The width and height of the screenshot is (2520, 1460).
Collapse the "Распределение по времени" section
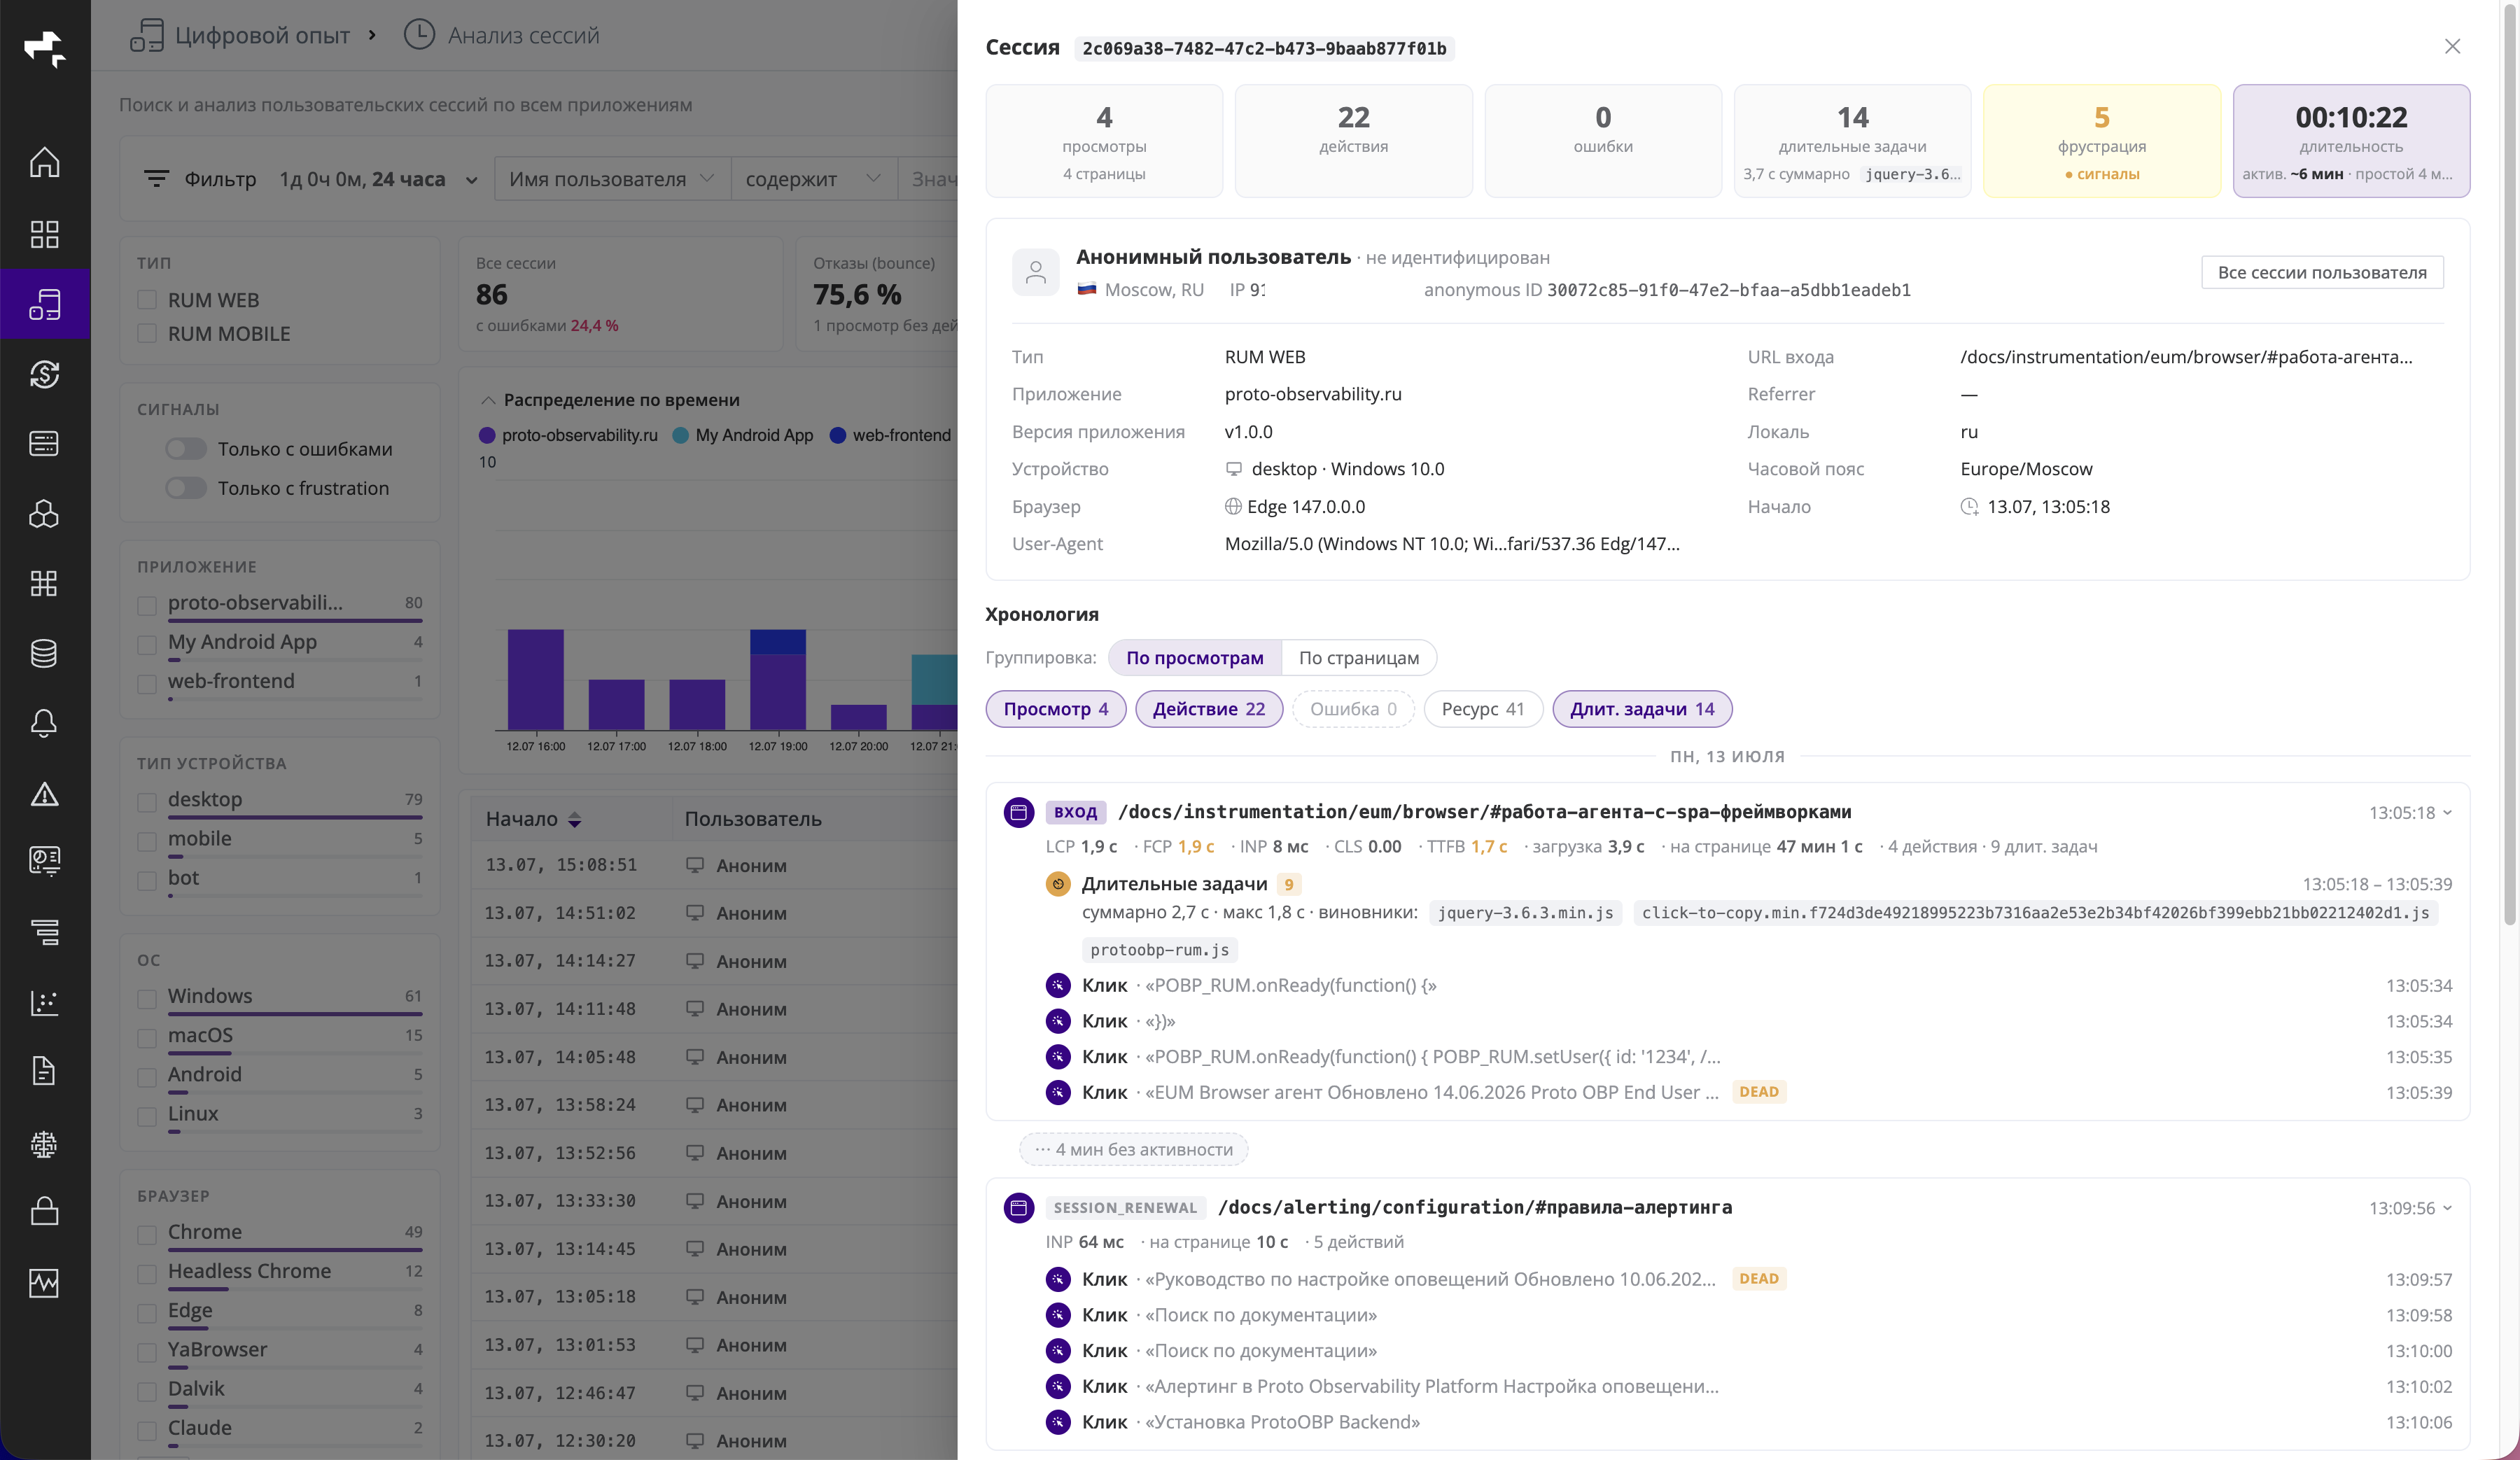click(488, 400)
